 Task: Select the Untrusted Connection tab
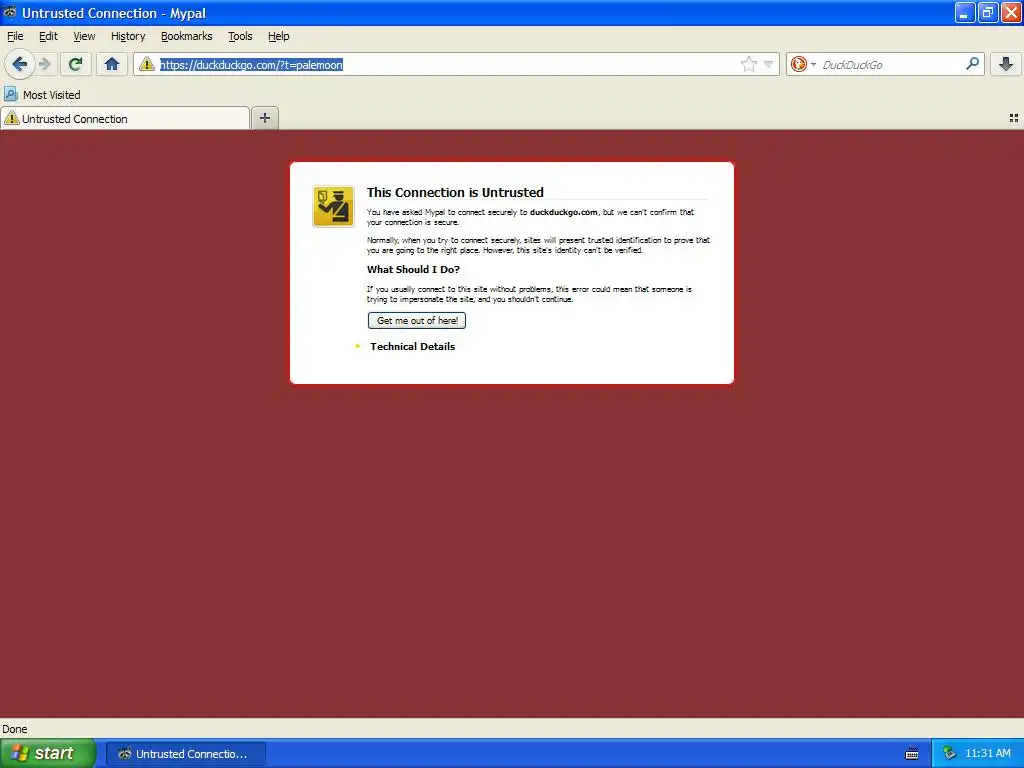click(x=125, y=118)
